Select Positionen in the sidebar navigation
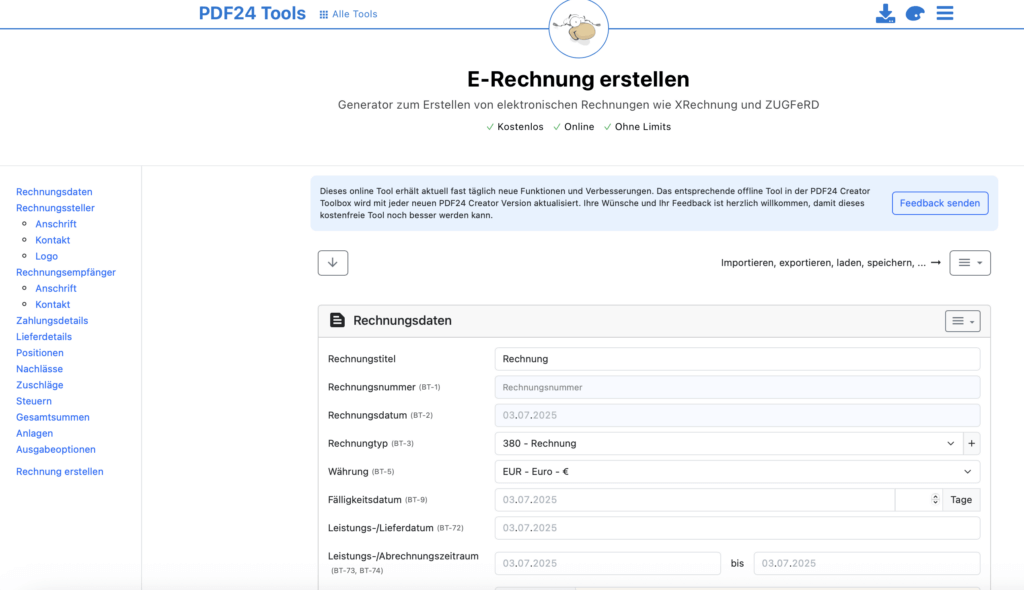Image resolution: width=1024 pixels, height=590 pixels. (x=40, y=353)
